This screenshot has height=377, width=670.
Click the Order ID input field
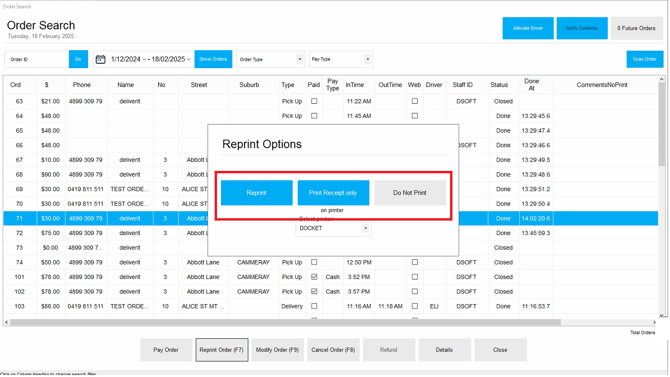[37, 59]
